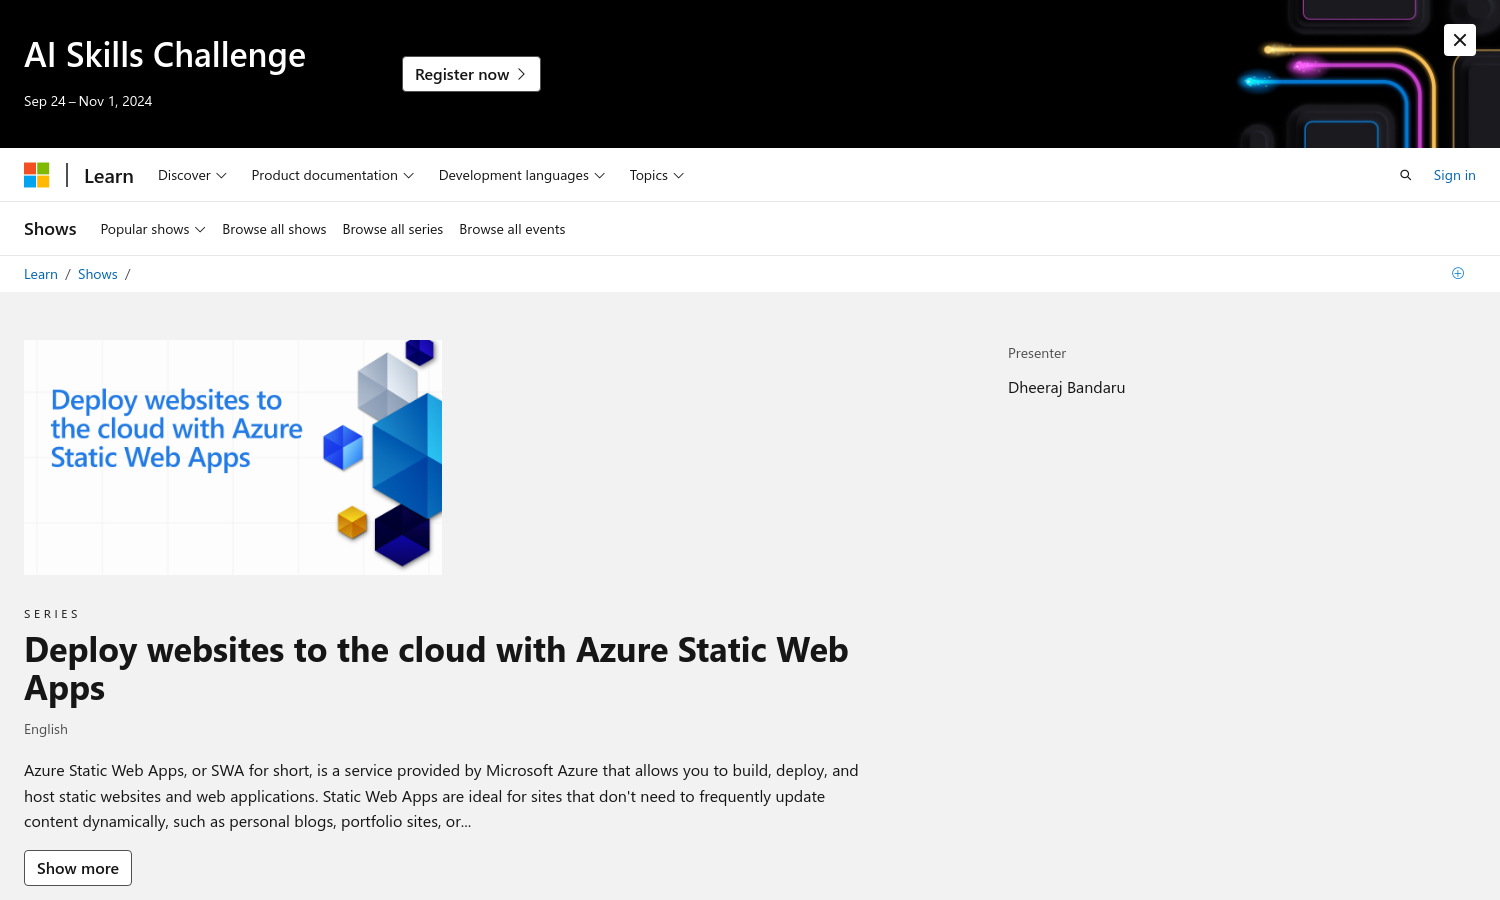Select Browse all series
The width and height of the screenshot is (1500, 900).
(x=392, y=229)
